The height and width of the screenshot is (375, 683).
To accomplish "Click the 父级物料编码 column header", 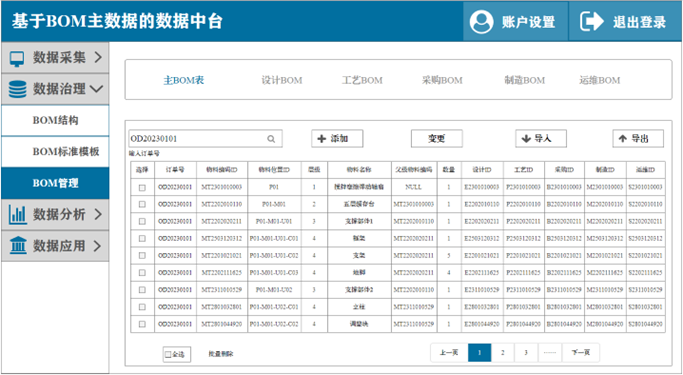I will click(x=414, y=170).
